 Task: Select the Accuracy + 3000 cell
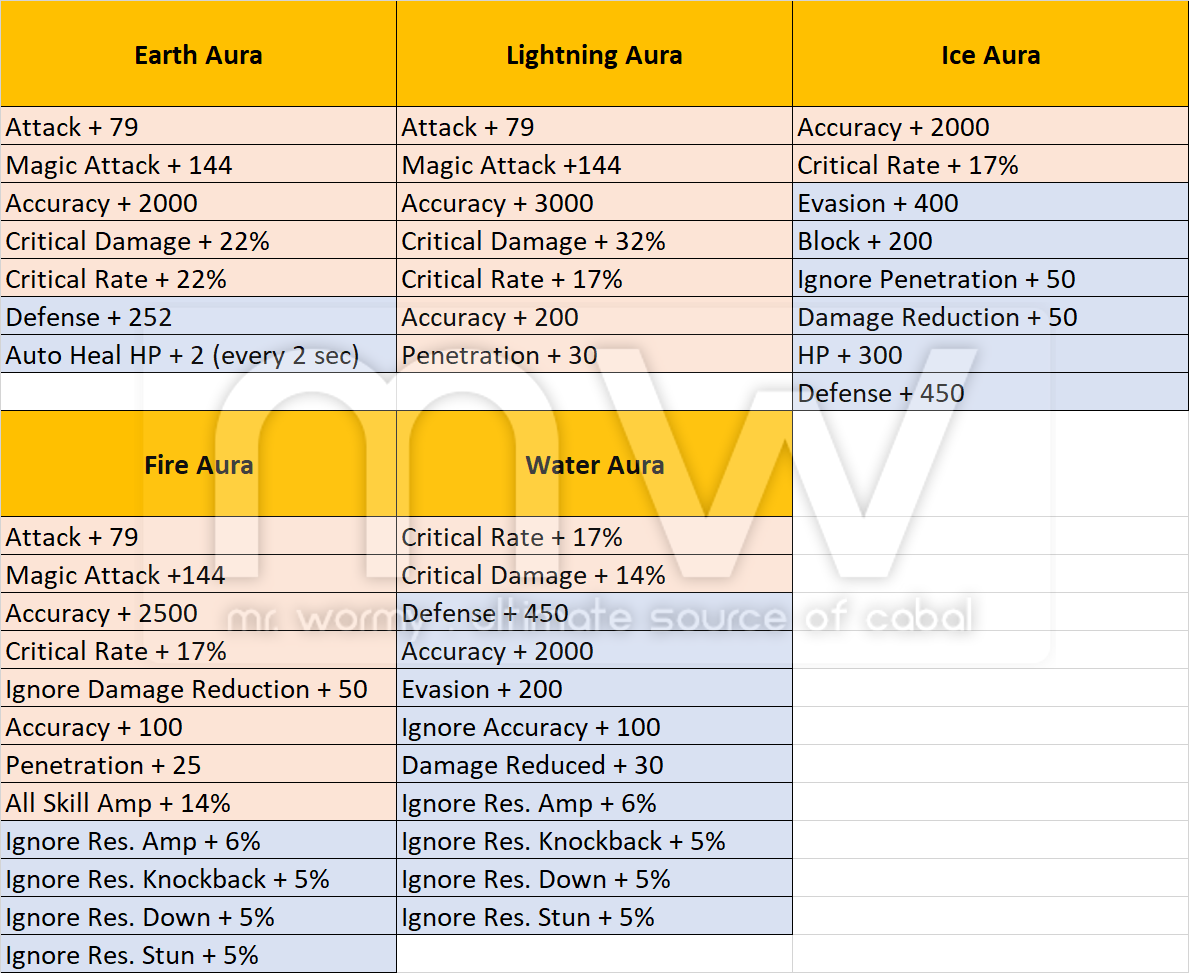tap(594, 203)
